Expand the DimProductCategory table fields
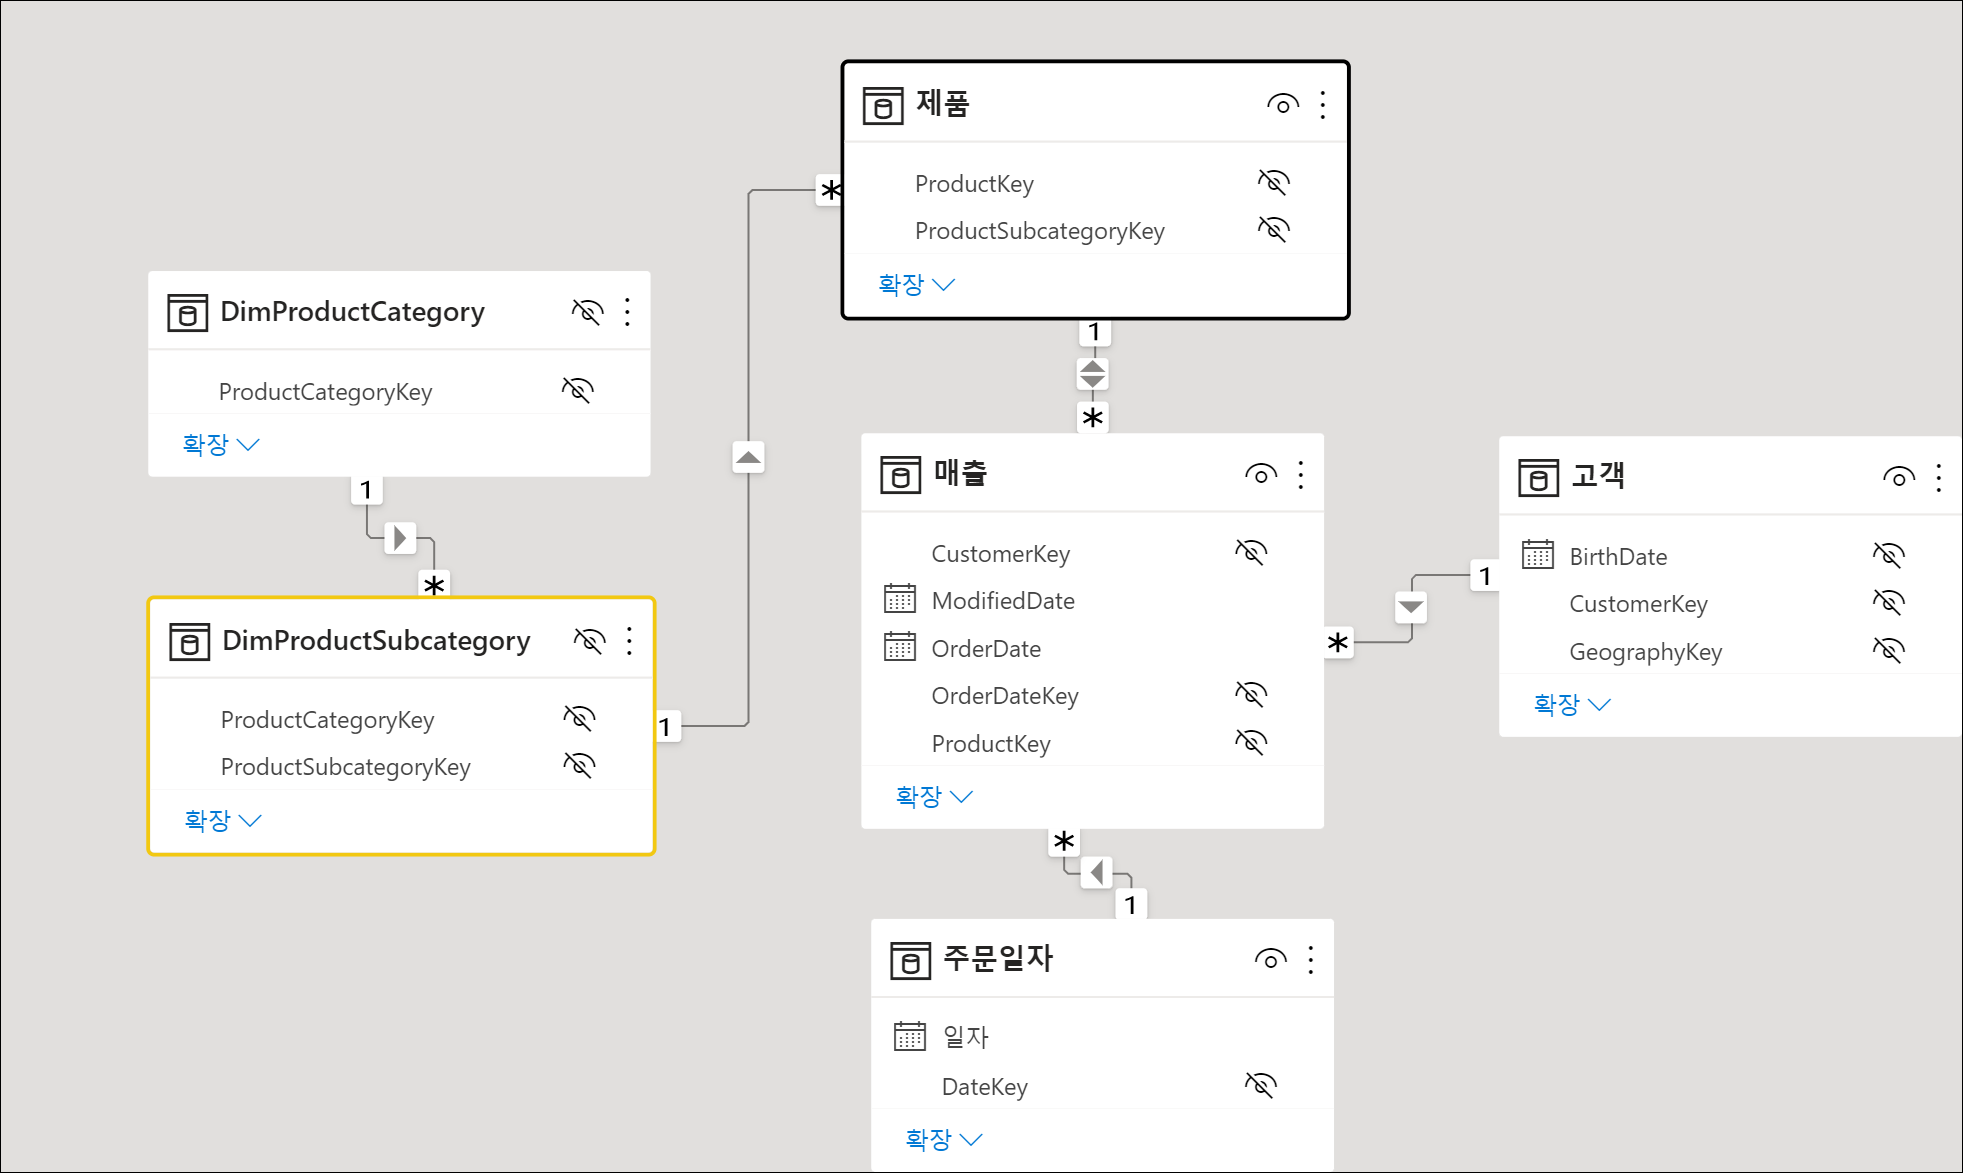The image size is (1963, 1173). 220,445
